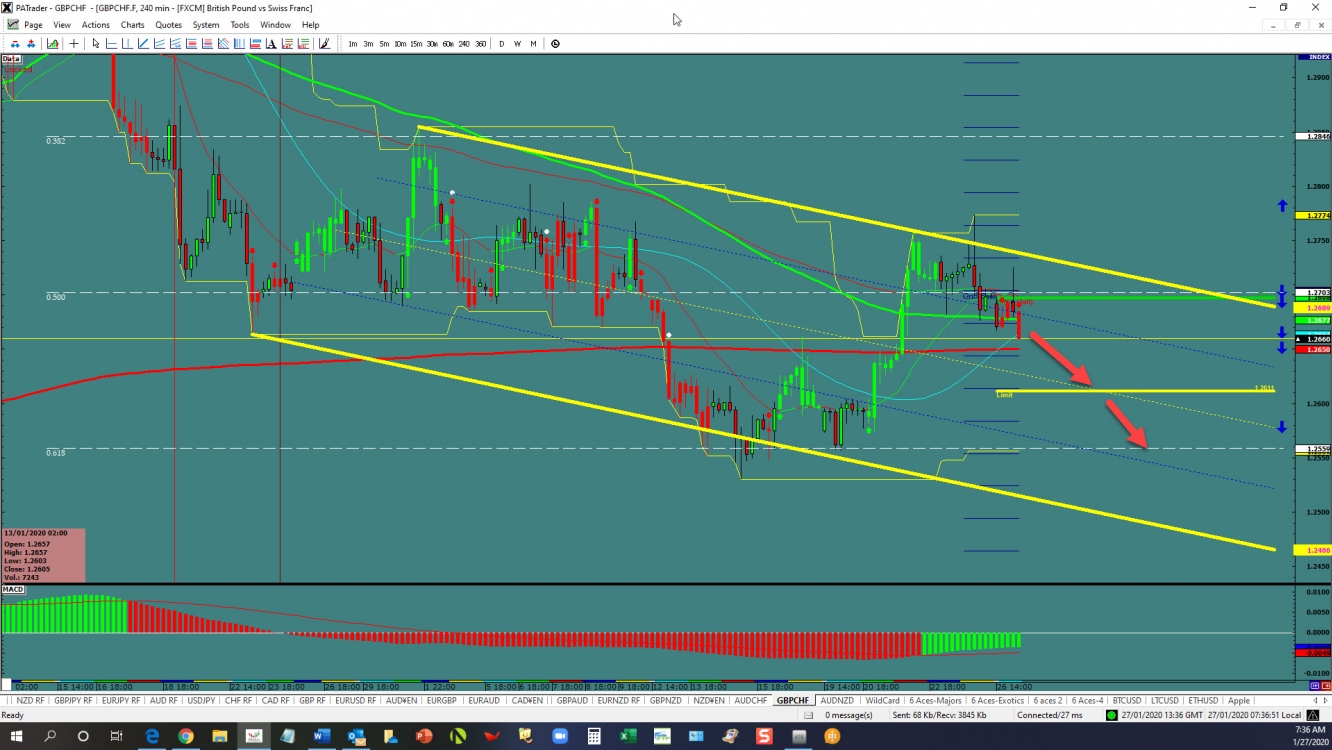The width and height of the screenshot is (1332, 750).
Task: Click the second blue-red trade icon in toolbar
Action: click(31, 43)
